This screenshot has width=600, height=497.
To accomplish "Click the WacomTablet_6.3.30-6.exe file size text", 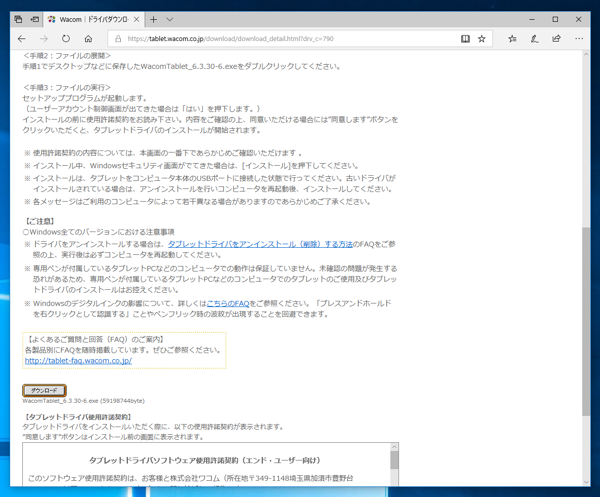I will point(83,401).
